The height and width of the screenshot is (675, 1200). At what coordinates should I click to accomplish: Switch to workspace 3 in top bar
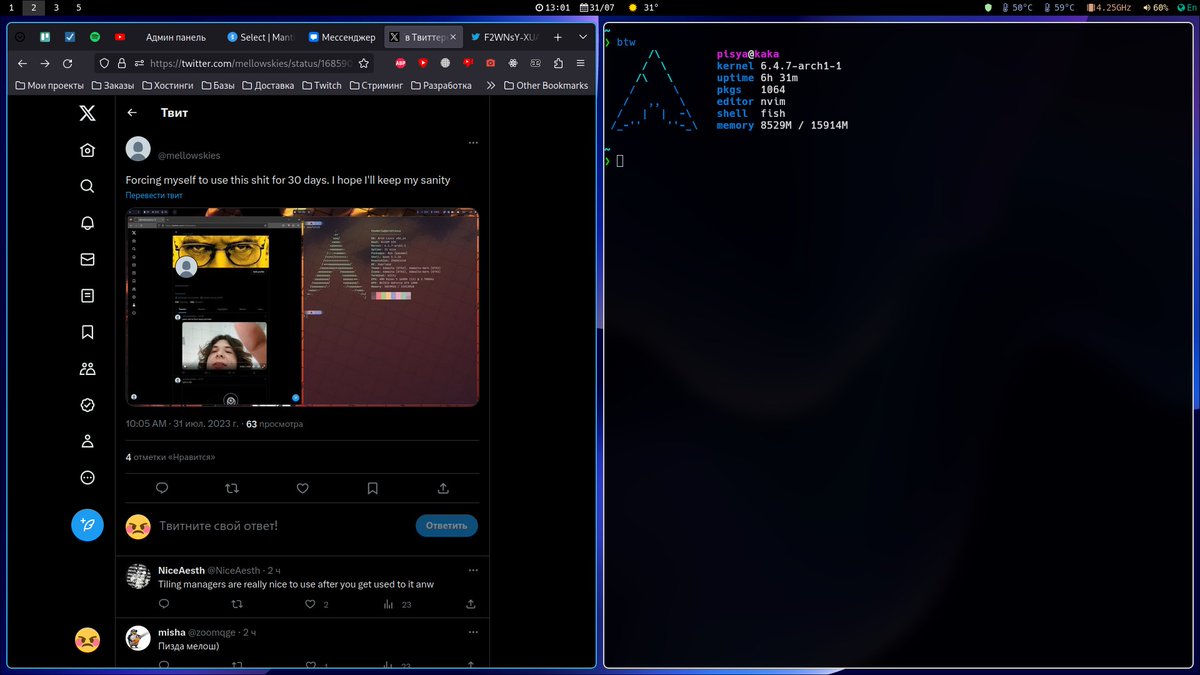pyautogui.click(x=55, y=7)
